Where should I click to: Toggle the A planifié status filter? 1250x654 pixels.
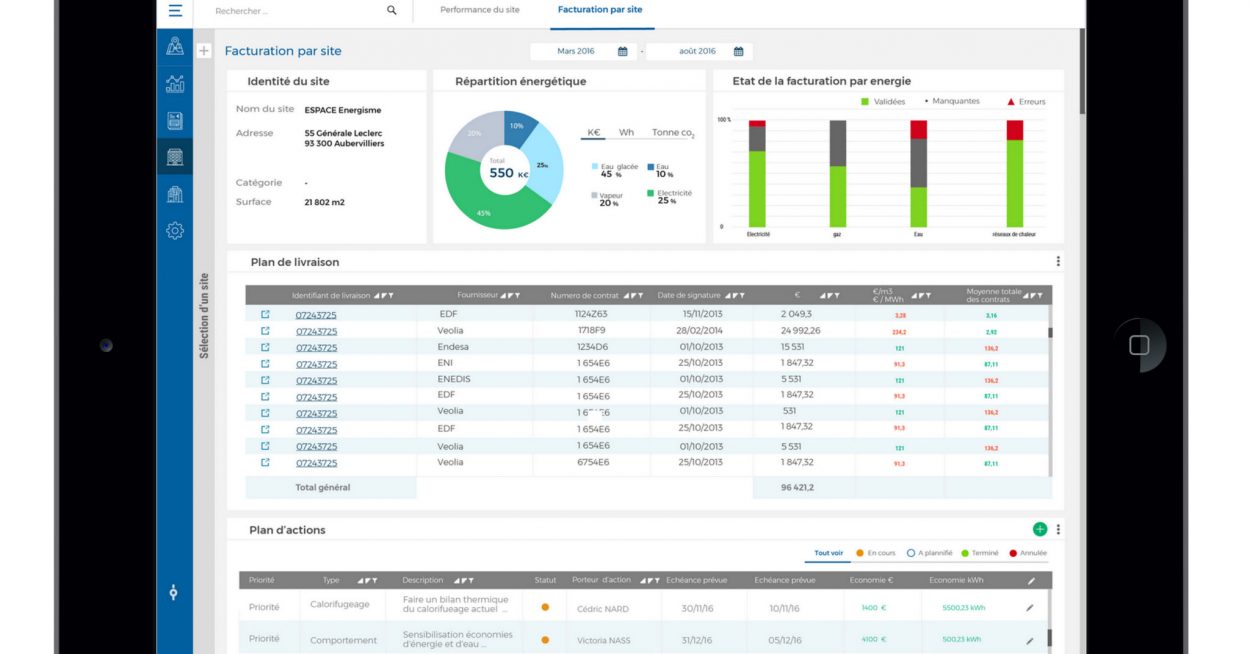coord(929,553)
